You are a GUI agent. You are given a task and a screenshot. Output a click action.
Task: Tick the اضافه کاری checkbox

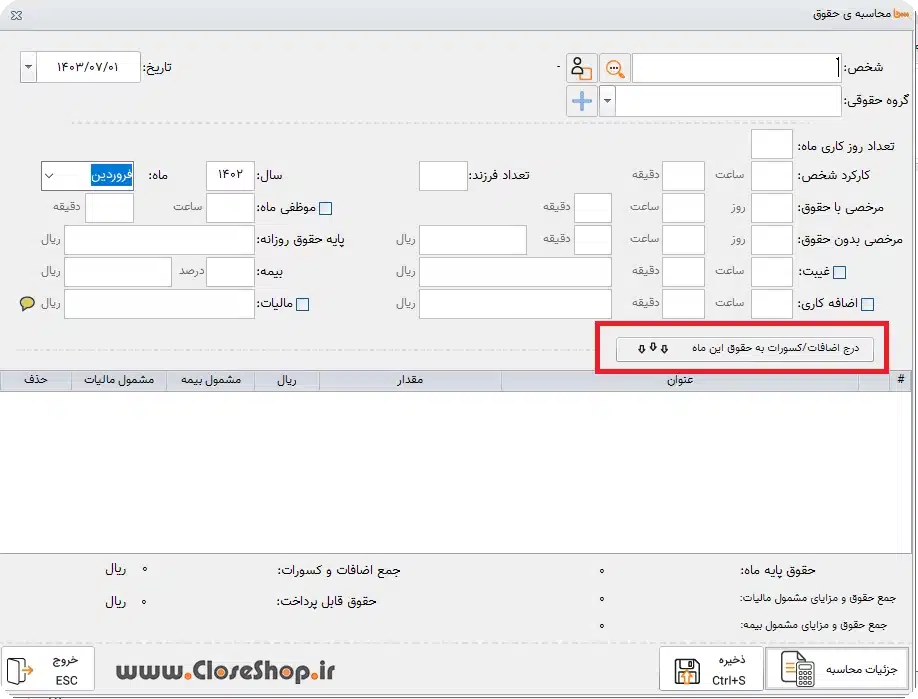click(868, 304)
